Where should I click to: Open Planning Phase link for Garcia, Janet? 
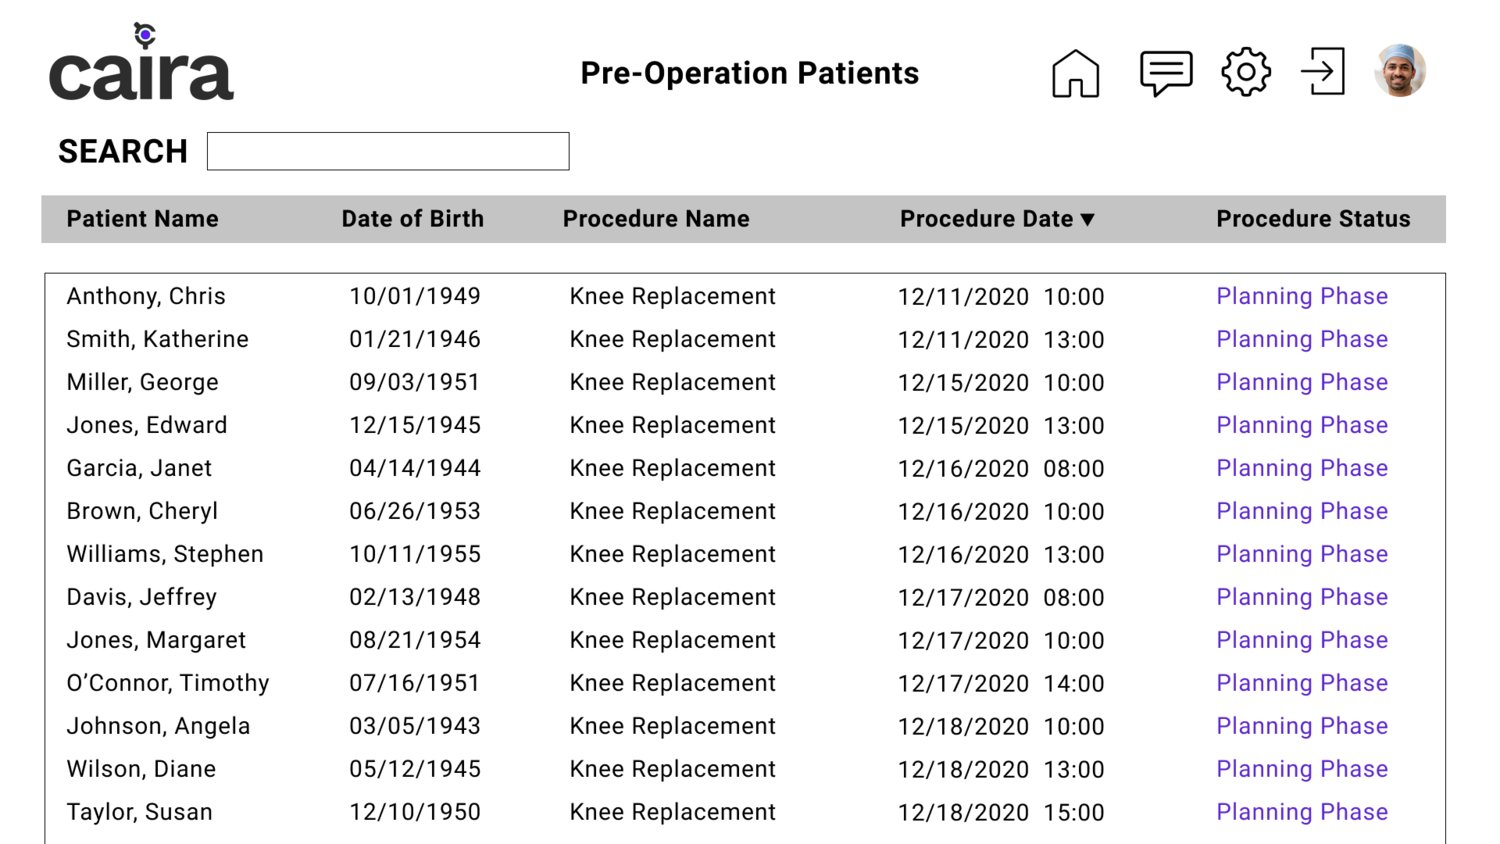pos(1302,468)
